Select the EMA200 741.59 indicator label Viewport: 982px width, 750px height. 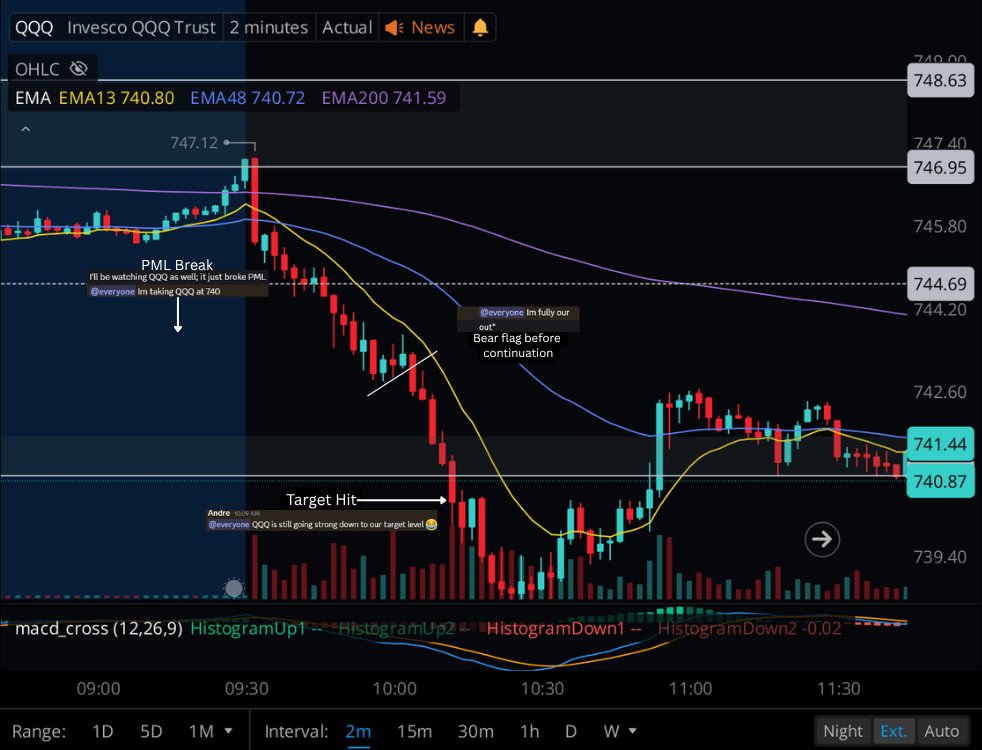384,98
